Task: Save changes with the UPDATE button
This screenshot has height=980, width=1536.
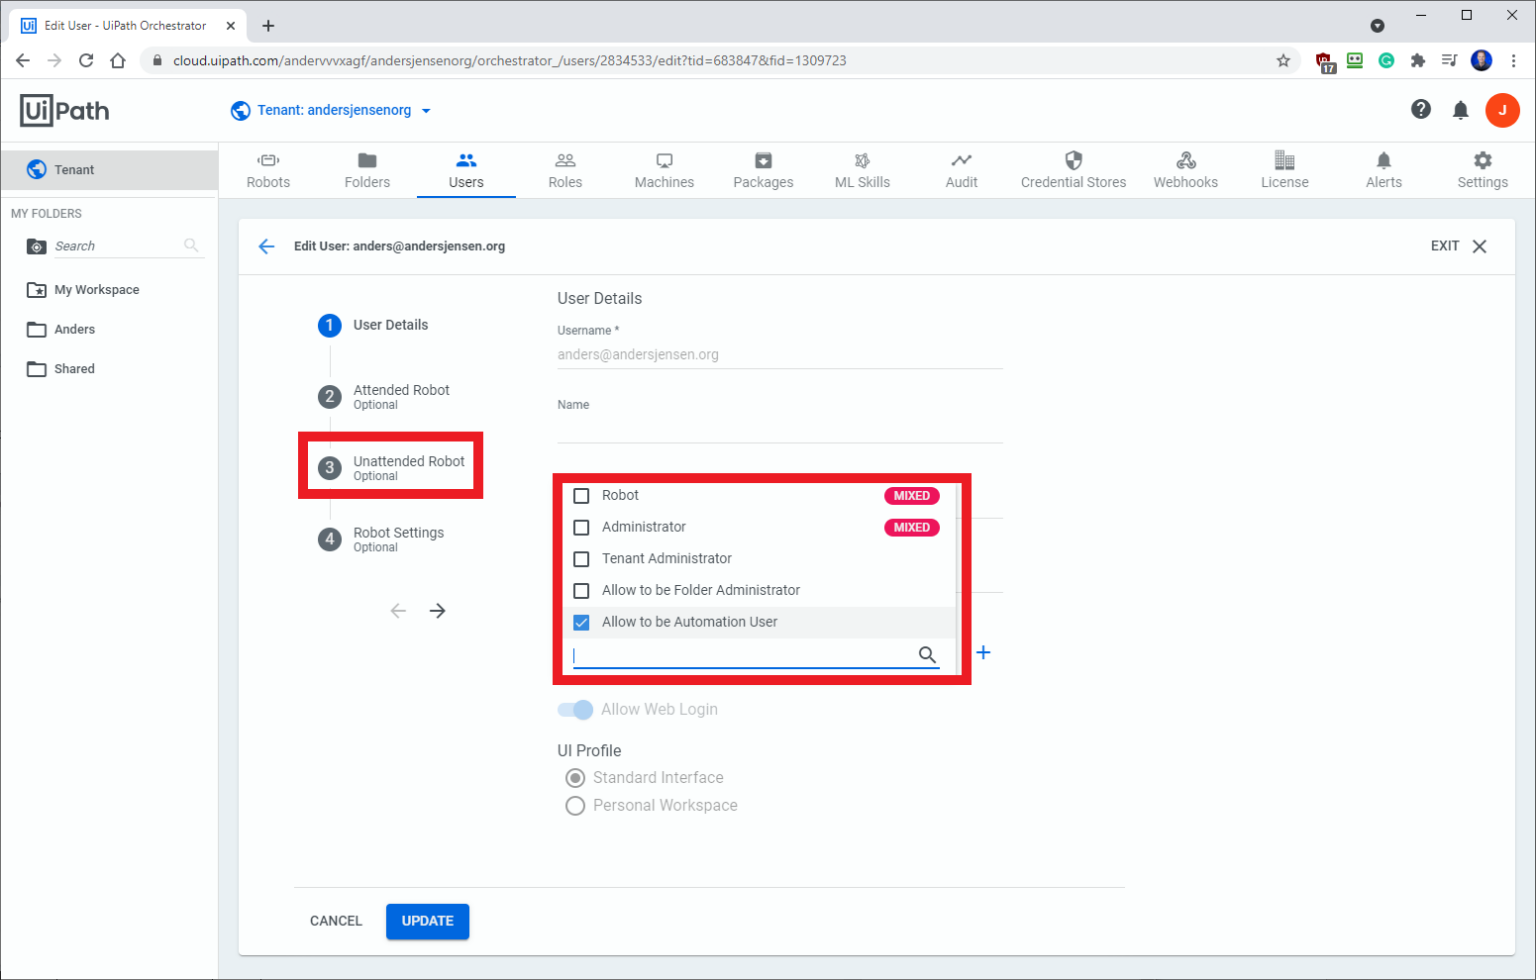Action: point(427,921)
